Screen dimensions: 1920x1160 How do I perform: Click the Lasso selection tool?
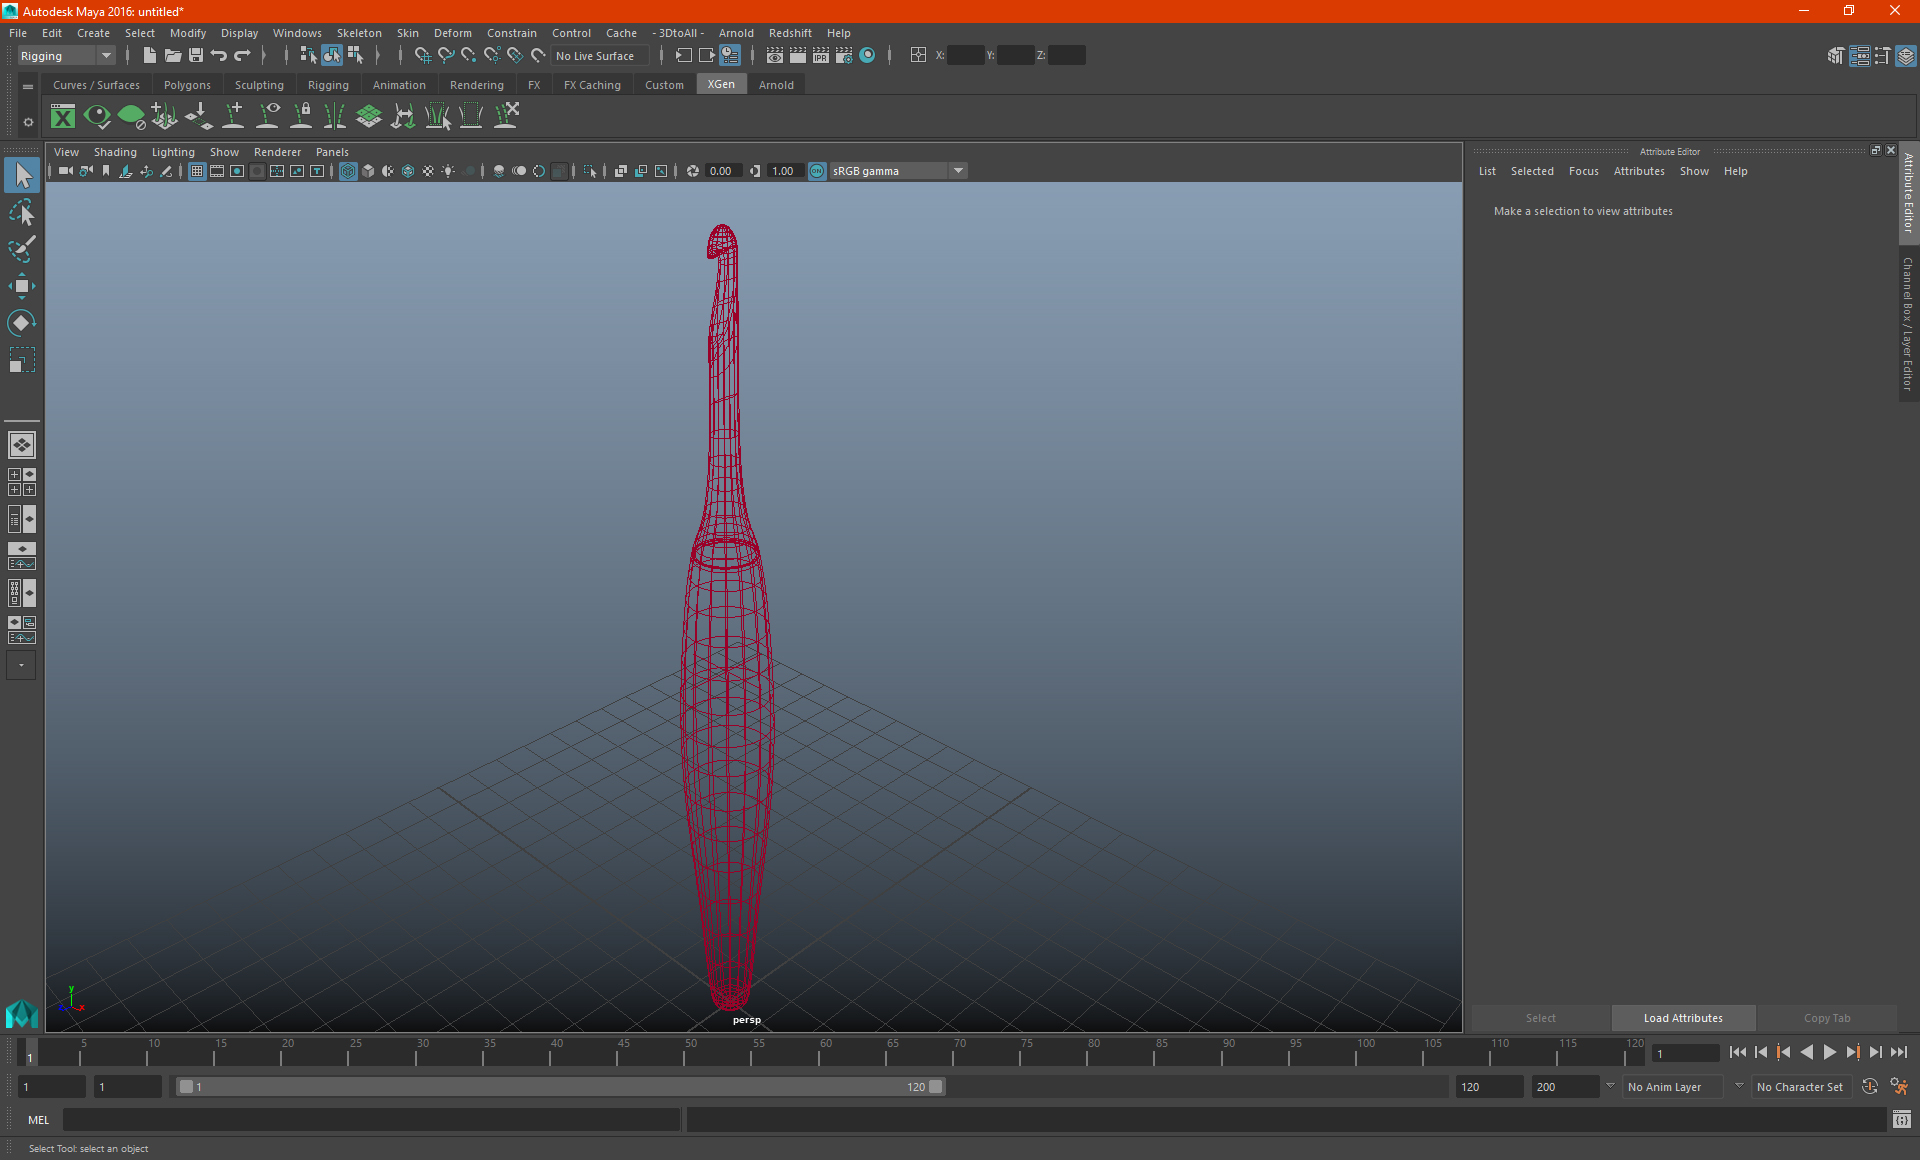point(22,214)
